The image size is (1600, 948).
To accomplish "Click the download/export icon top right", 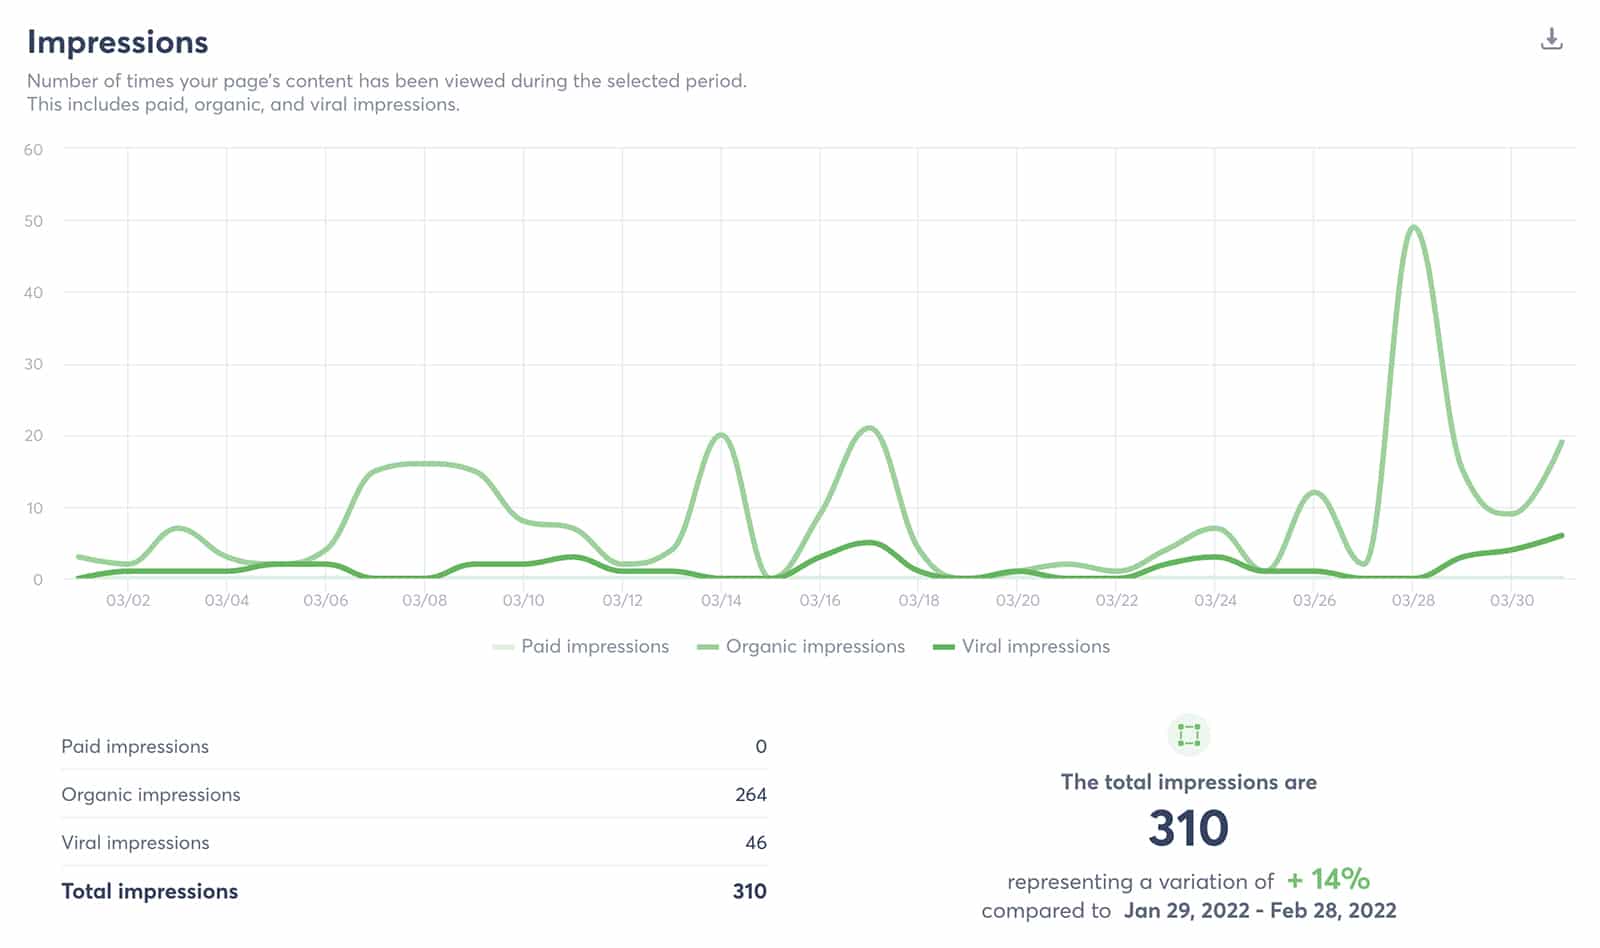I will click(x=1552, y=41).
